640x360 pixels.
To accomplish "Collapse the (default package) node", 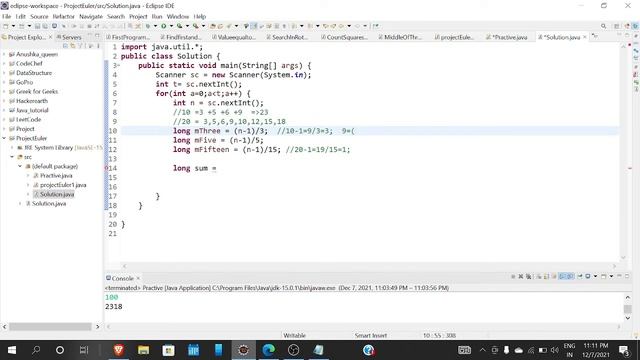I will [20, 166].
